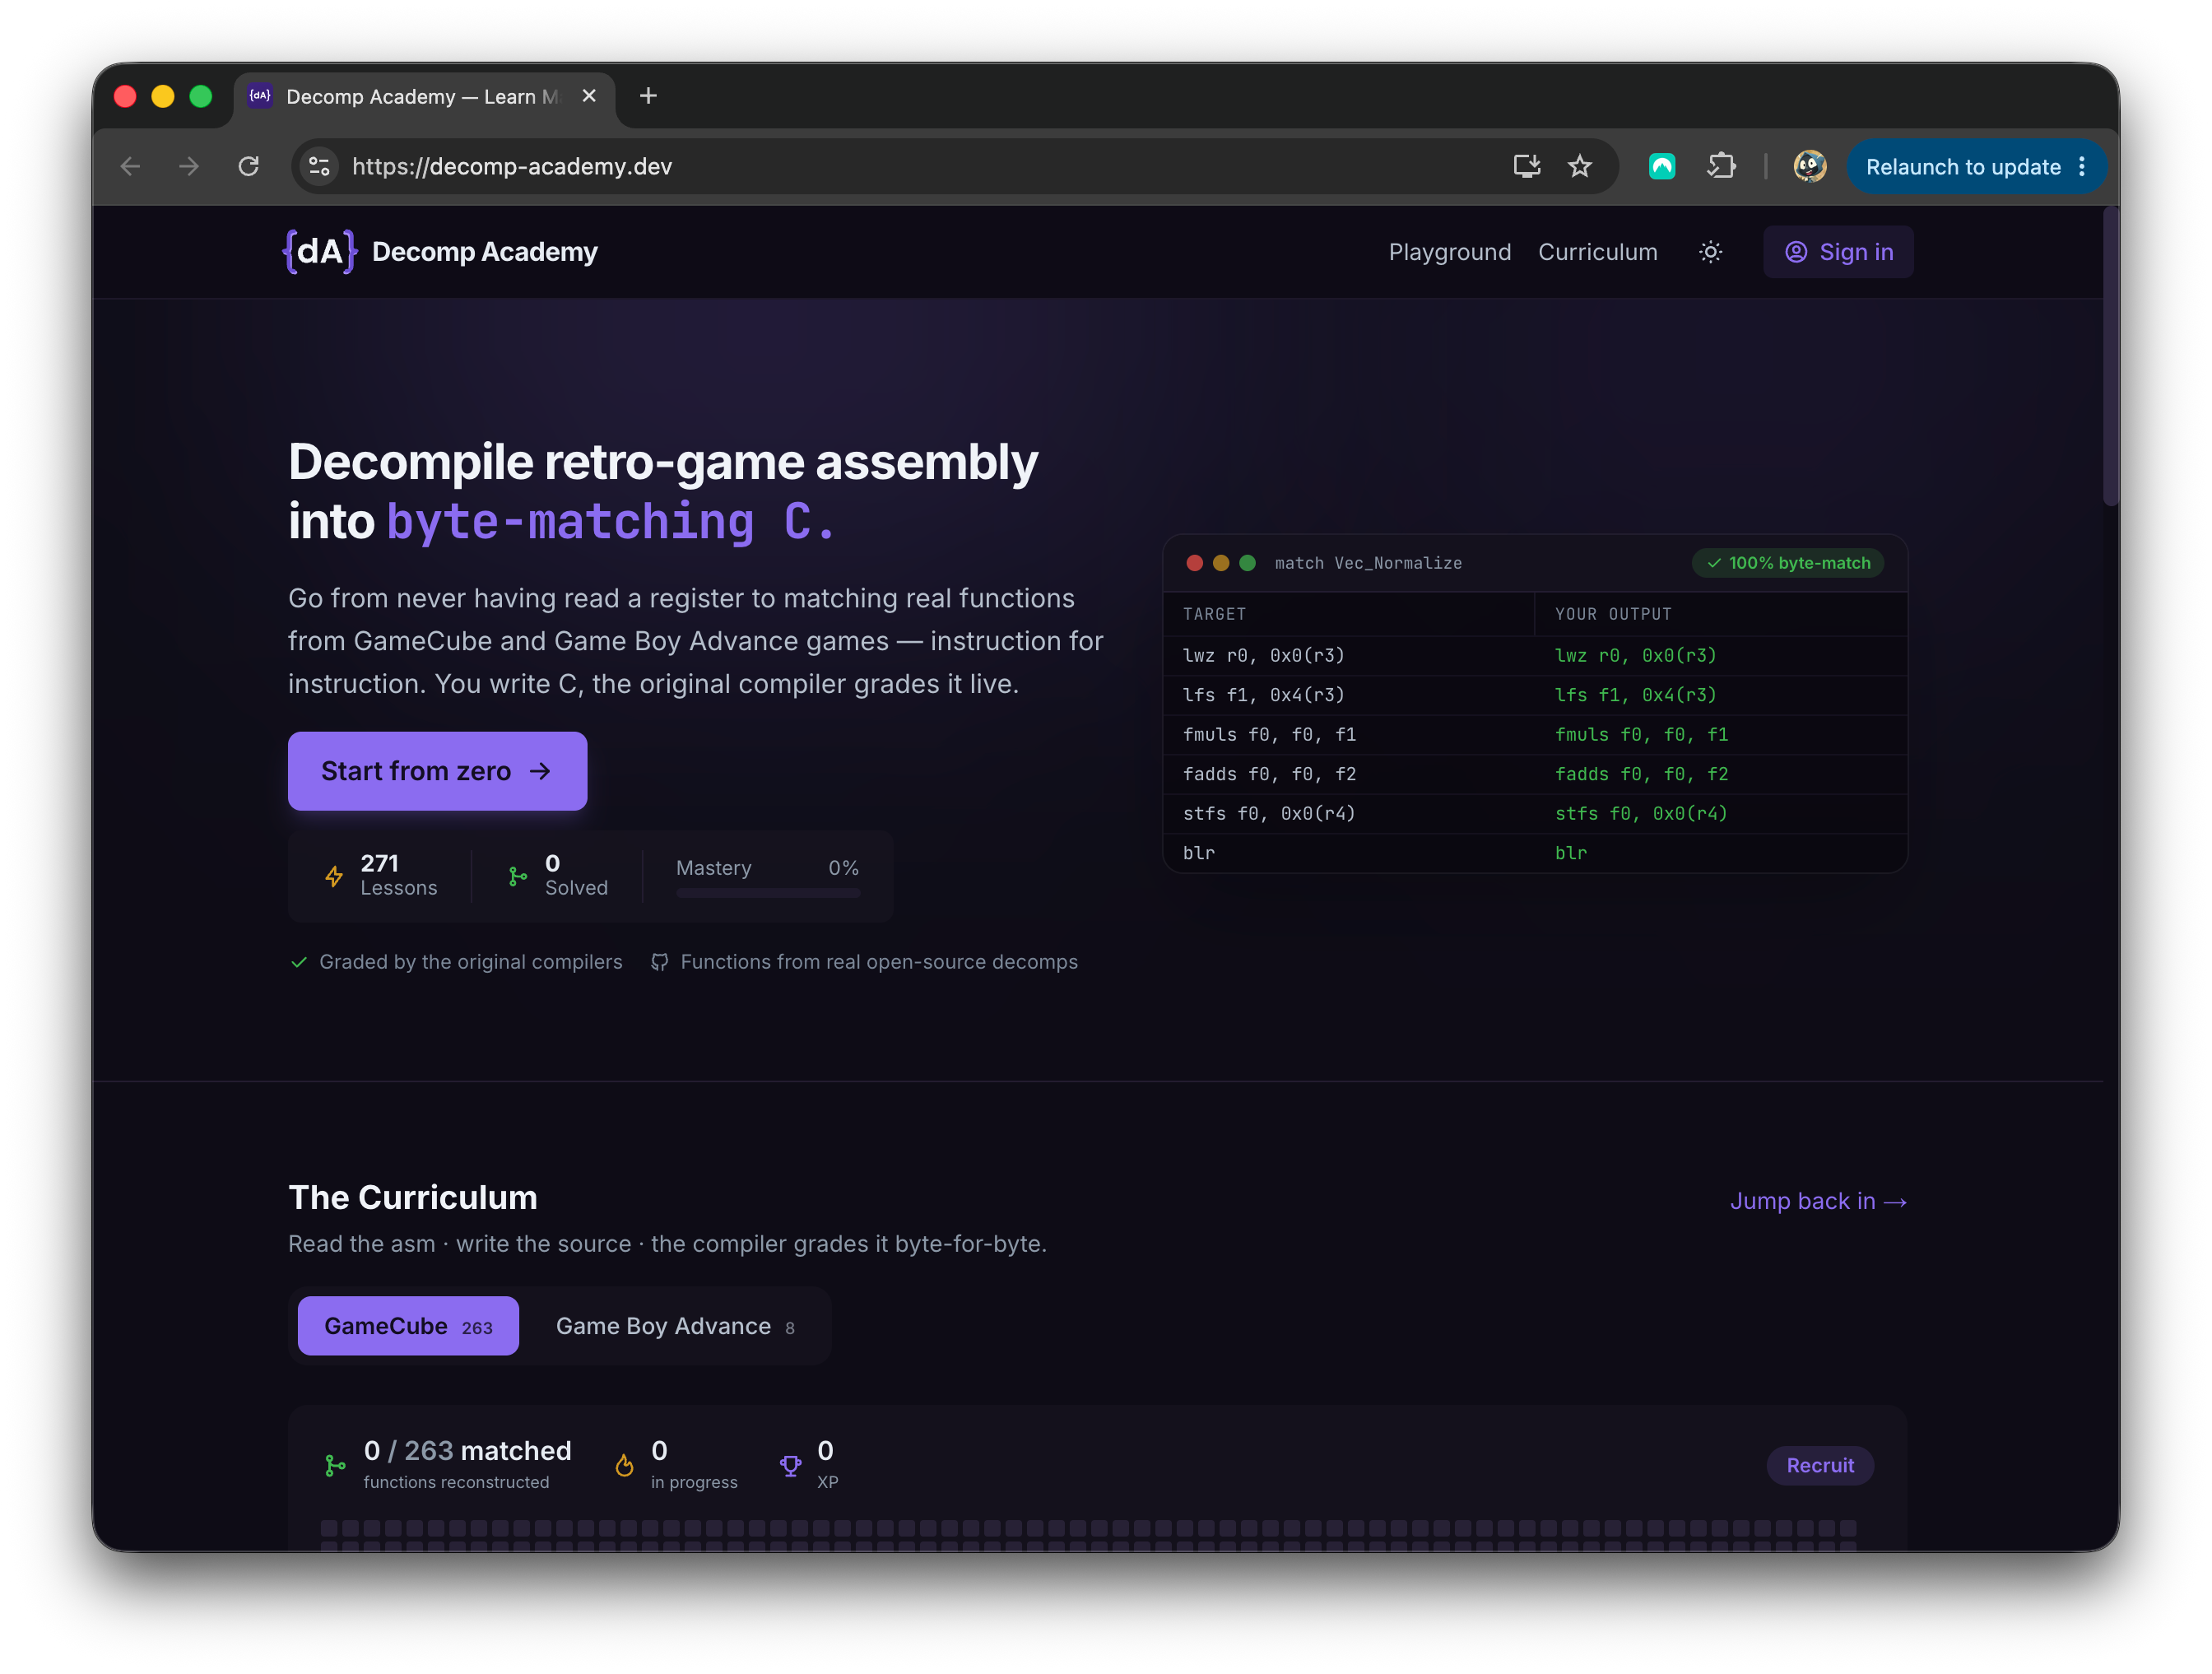Click the teal extension icon in the toolbar
This screenshot has height=1674, width=2212.
point(1662,166)
